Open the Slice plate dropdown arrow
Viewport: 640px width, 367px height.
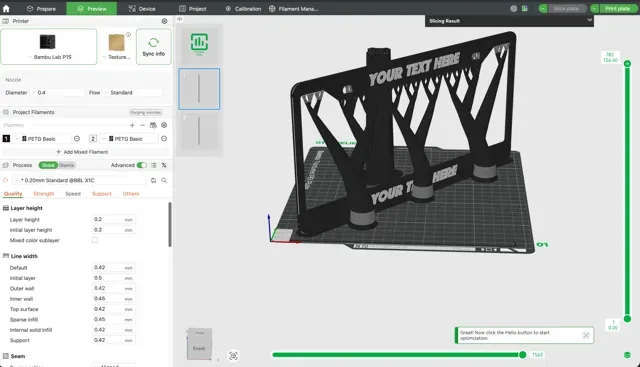pyautogui.click(x=542, y=9)
